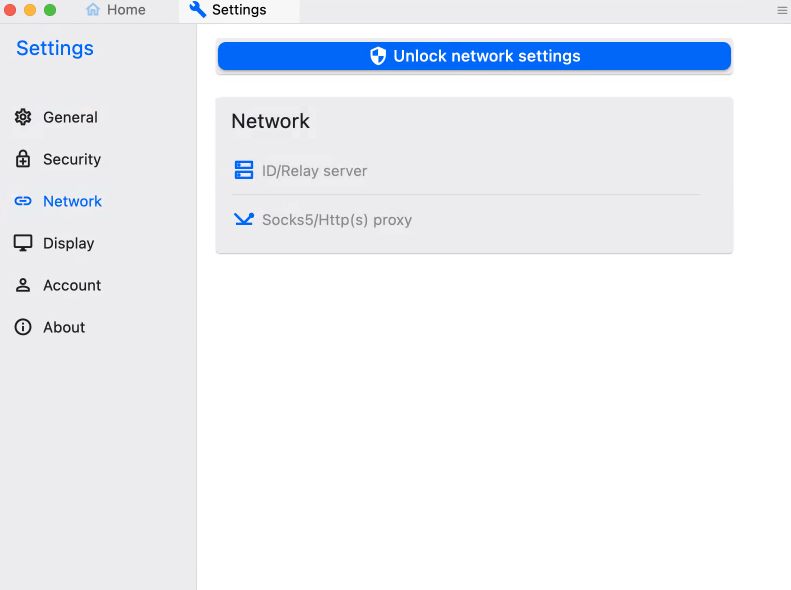The height and width of the screenshot is (590, 791).
Task: Go to Display settings section
Action: pyautogui.click(x=68, y=243)
